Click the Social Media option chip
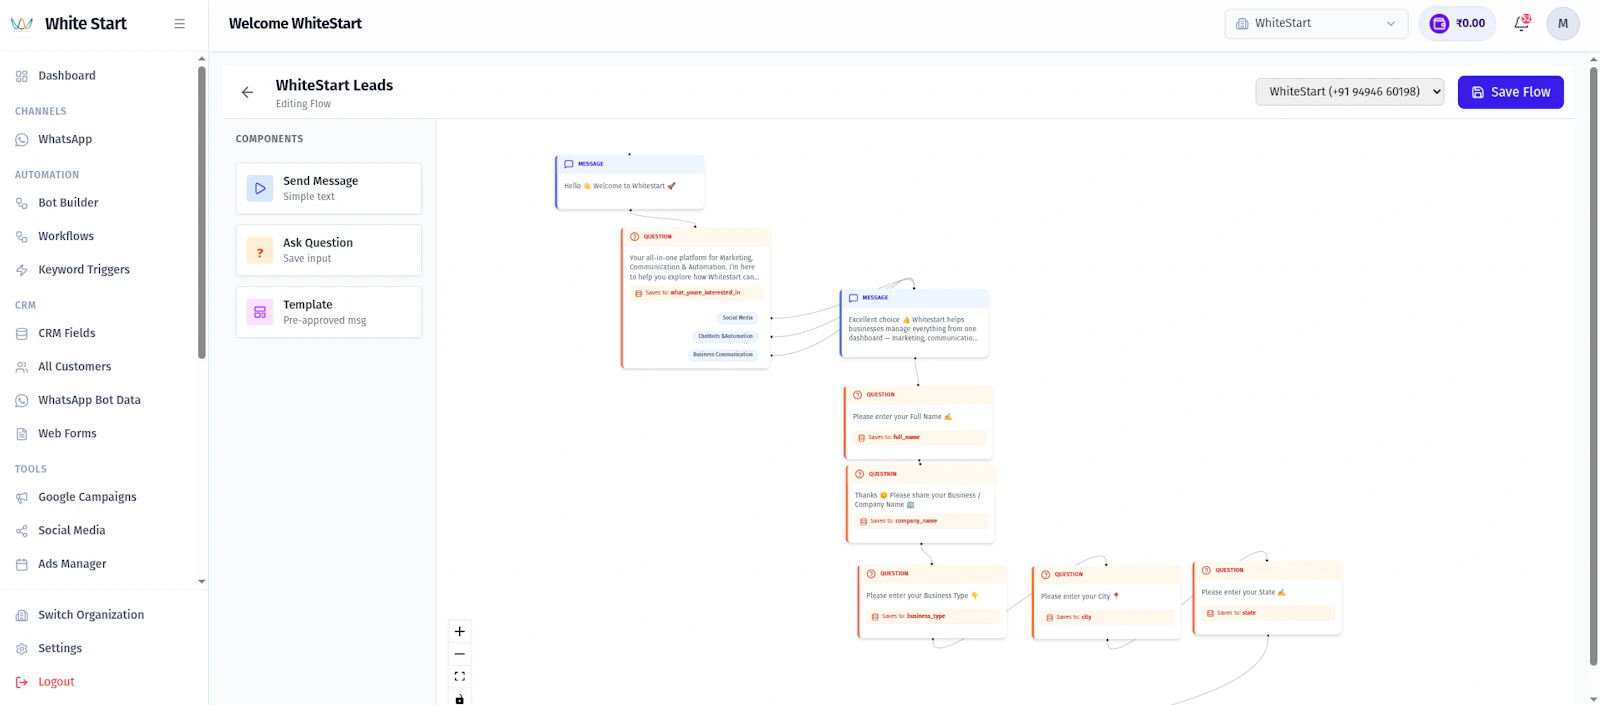Viewport: 1600px width, 705px height. pyautogui.click(x=738, y=318)
